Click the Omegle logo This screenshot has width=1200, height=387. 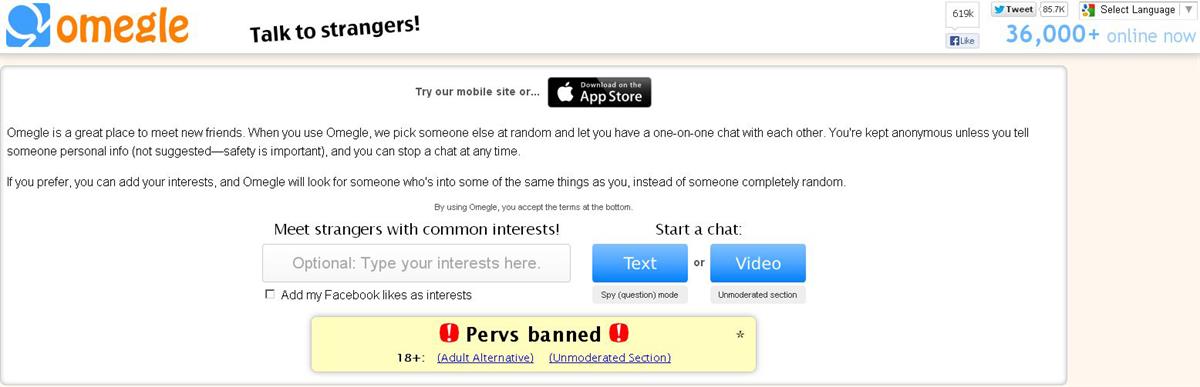(x=97, y=25)
